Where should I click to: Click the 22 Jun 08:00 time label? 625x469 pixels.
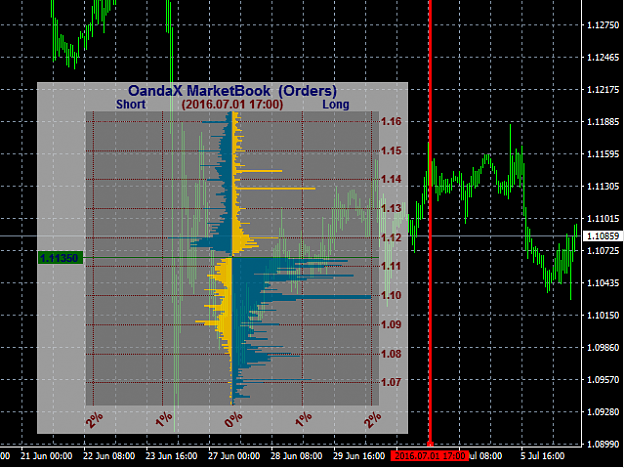pos(109,456)
